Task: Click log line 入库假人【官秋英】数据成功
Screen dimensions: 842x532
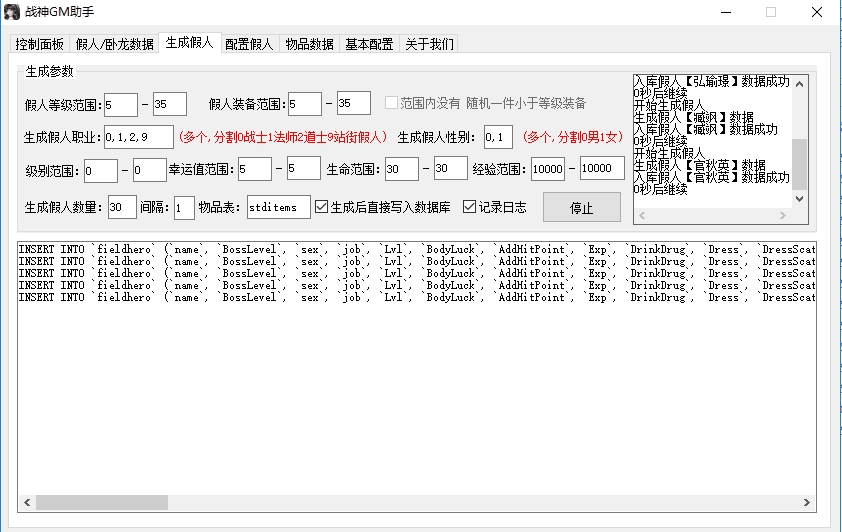Action: point(712,177)
